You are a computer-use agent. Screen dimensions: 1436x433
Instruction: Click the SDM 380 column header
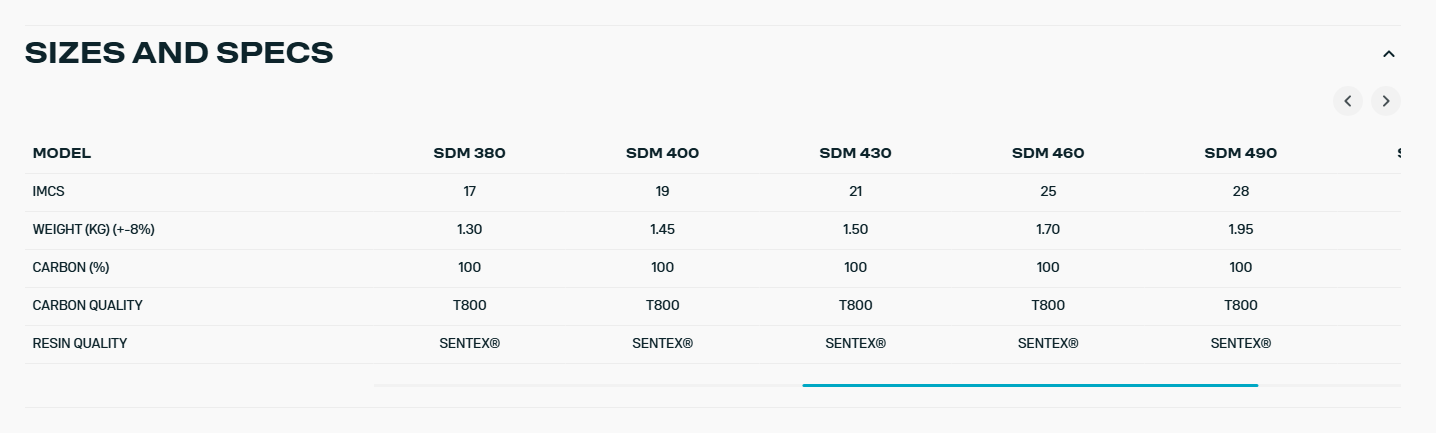click(469, 154)
